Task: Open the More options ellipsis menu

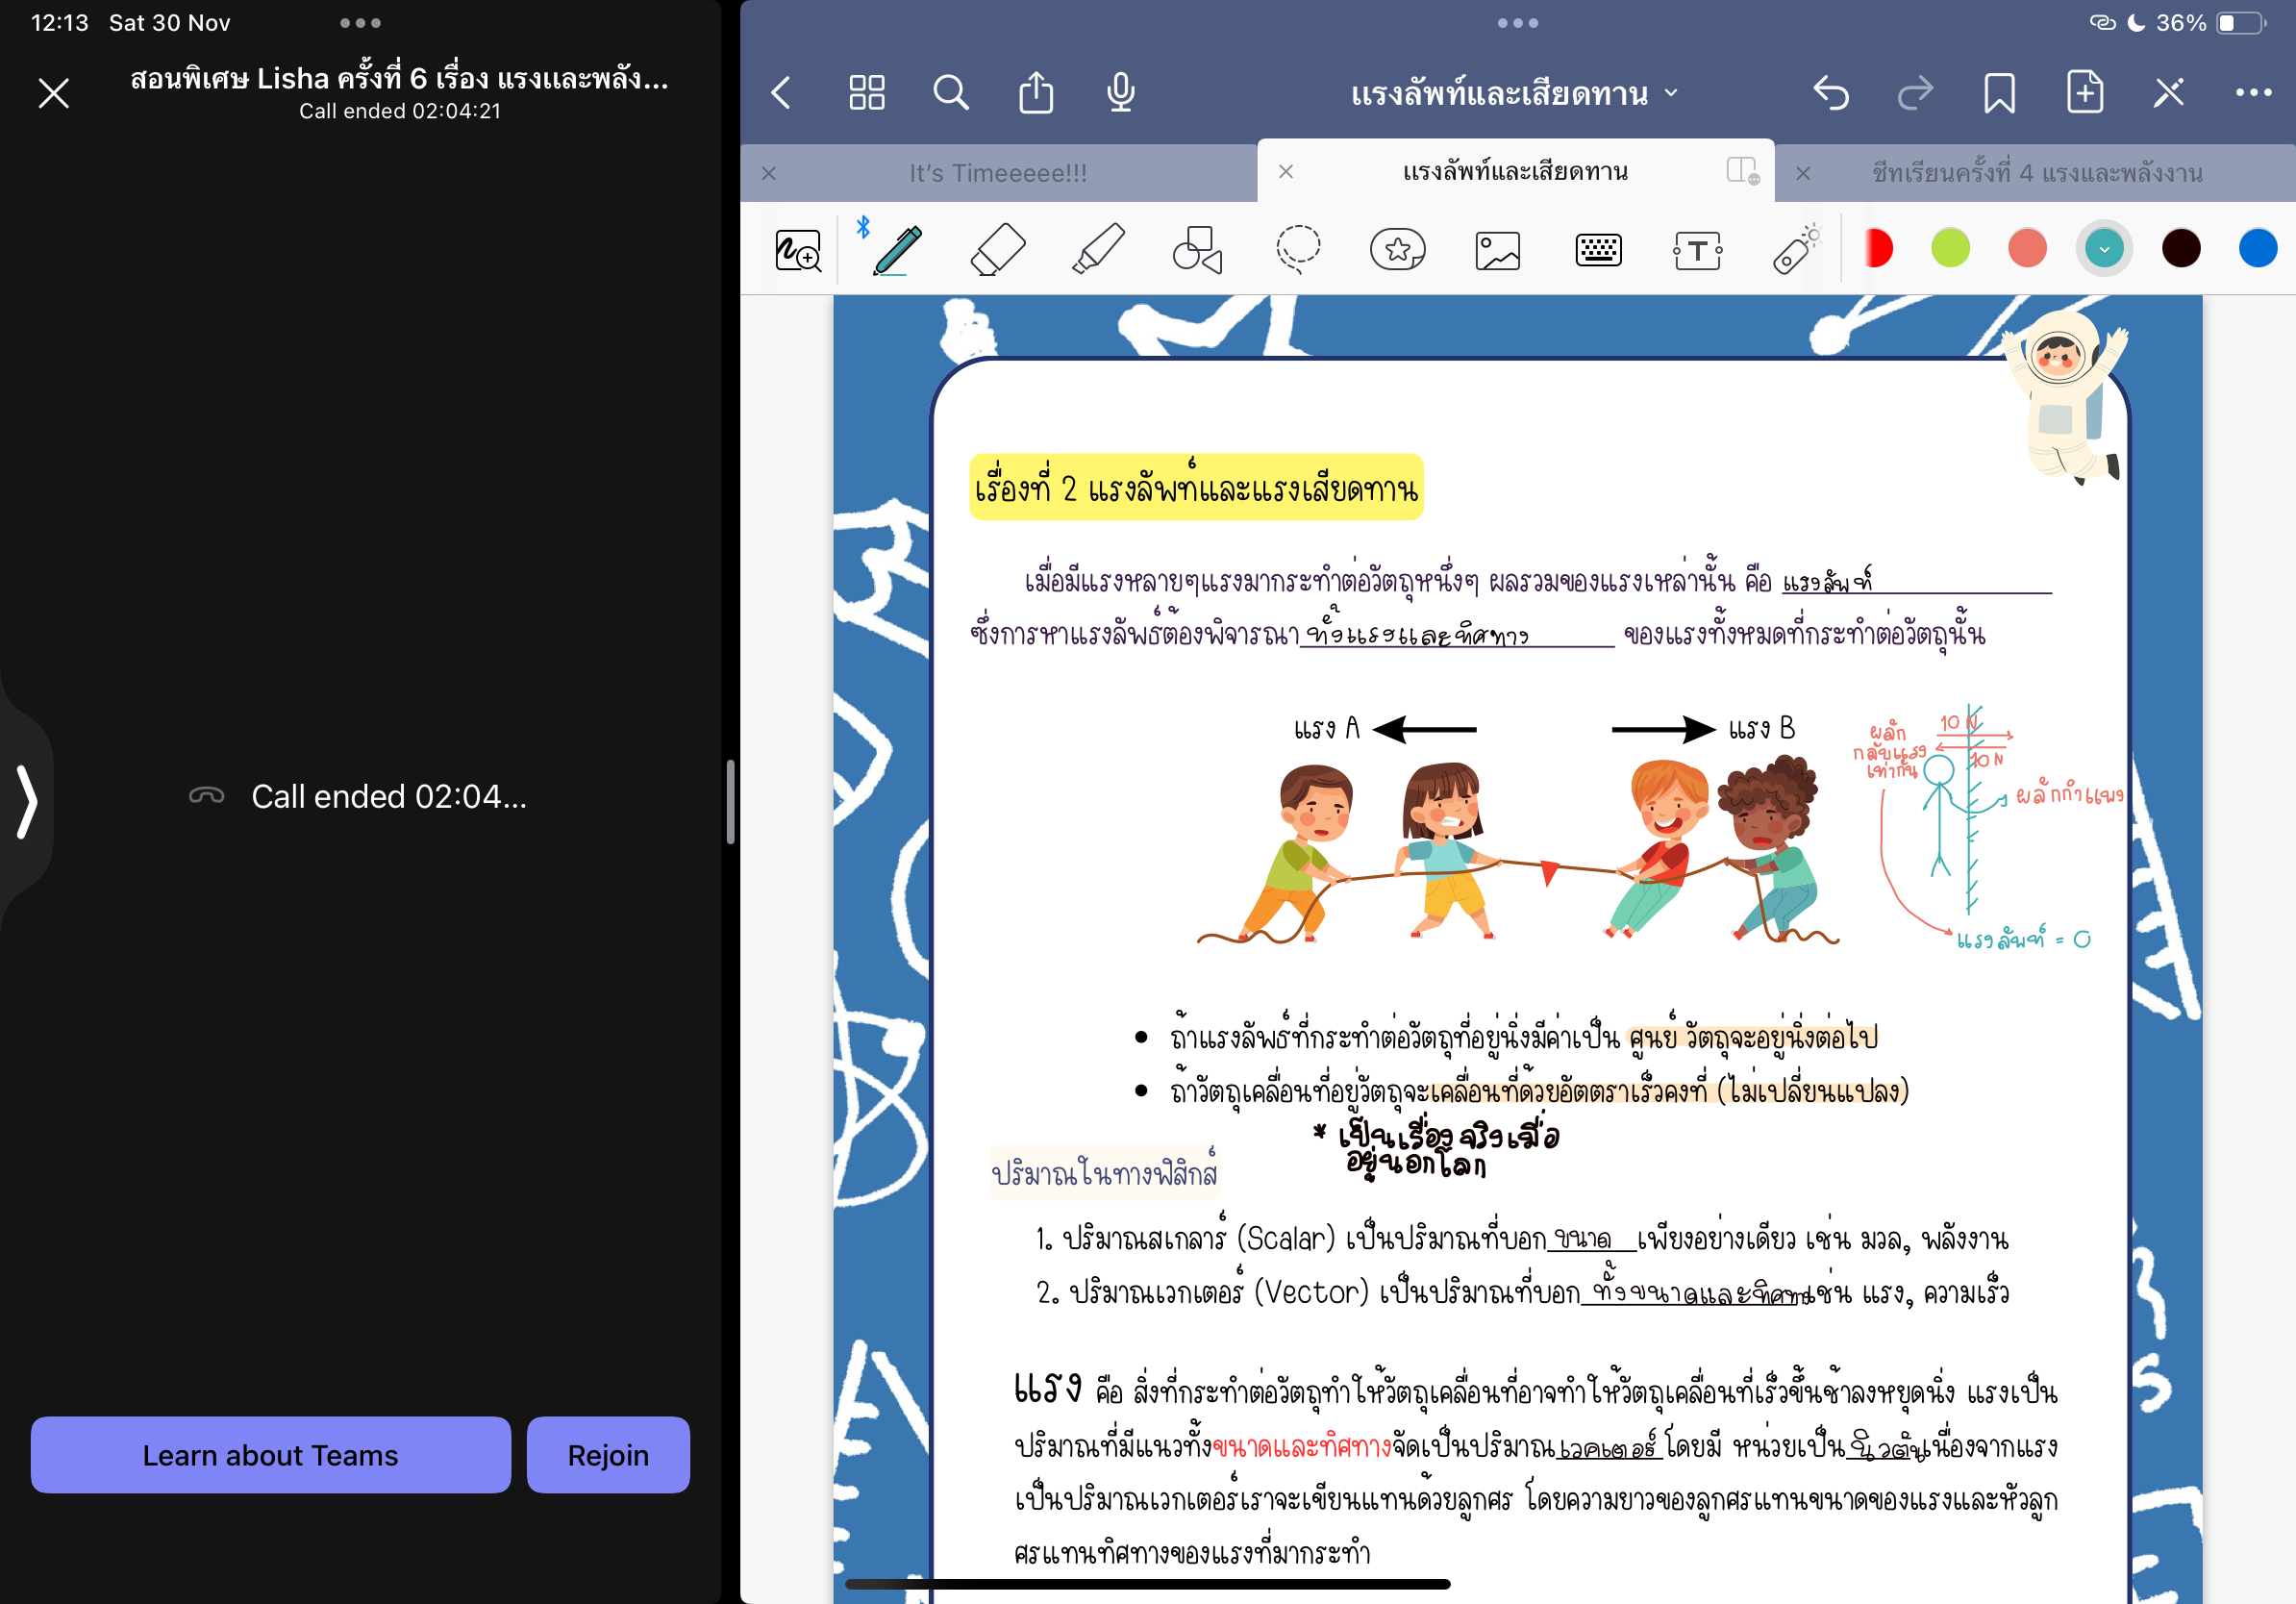Action: coord(2253,92)
